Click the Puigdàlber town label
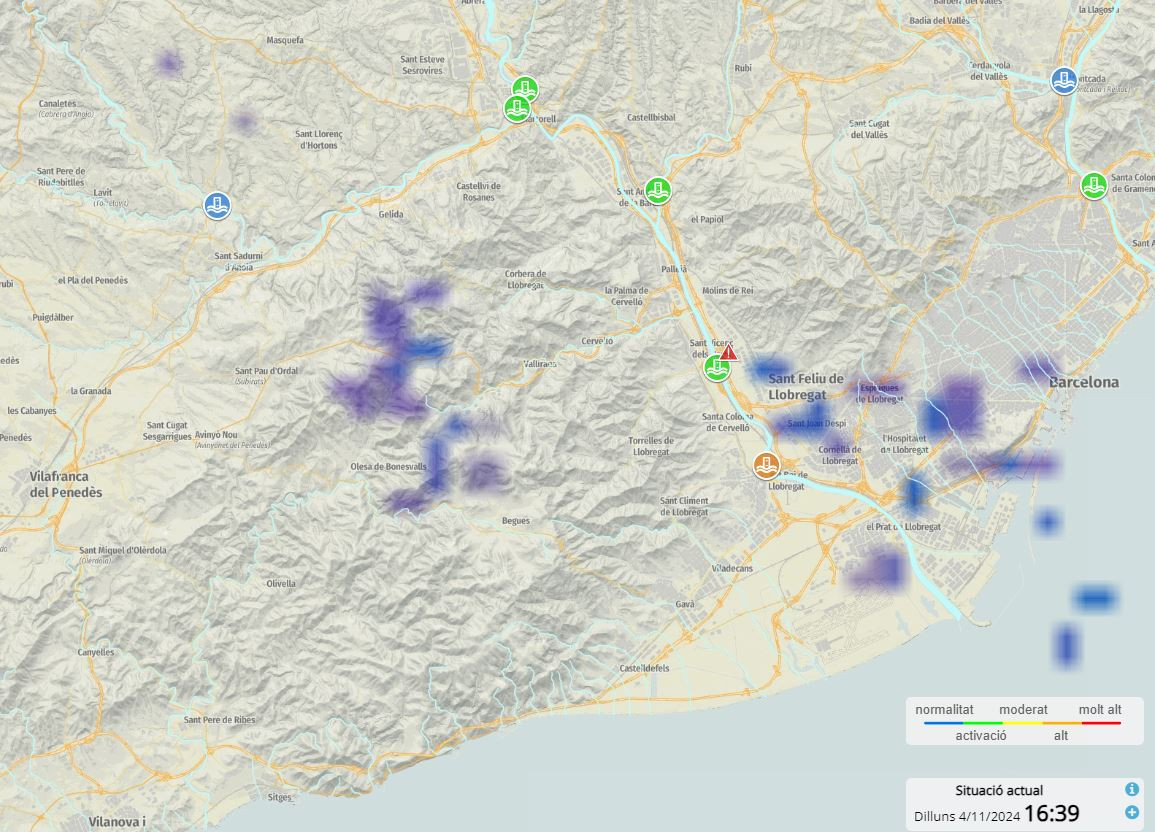 point(53,318)
